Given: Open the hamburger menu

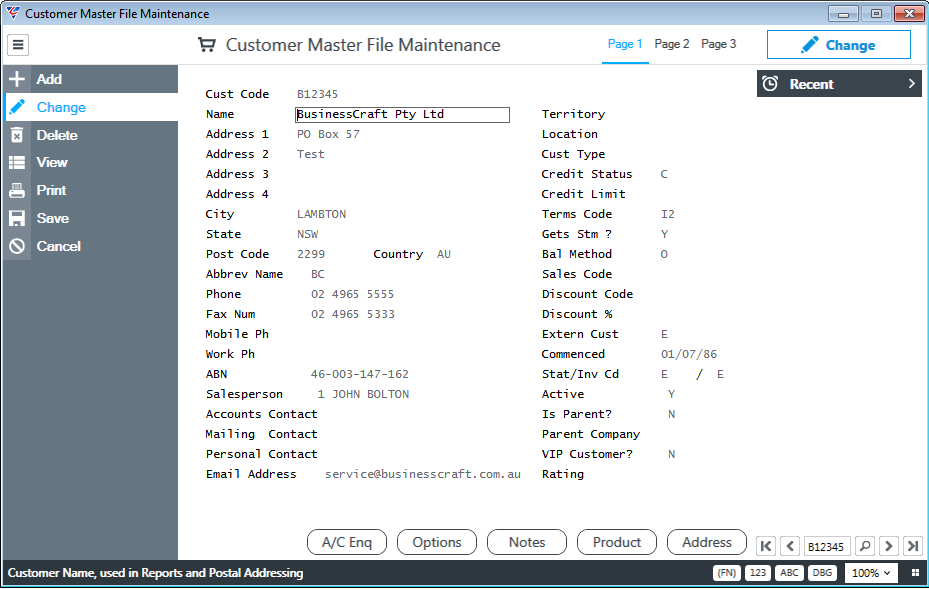Looking at the screenshot, I should click(x=18, y=44).
